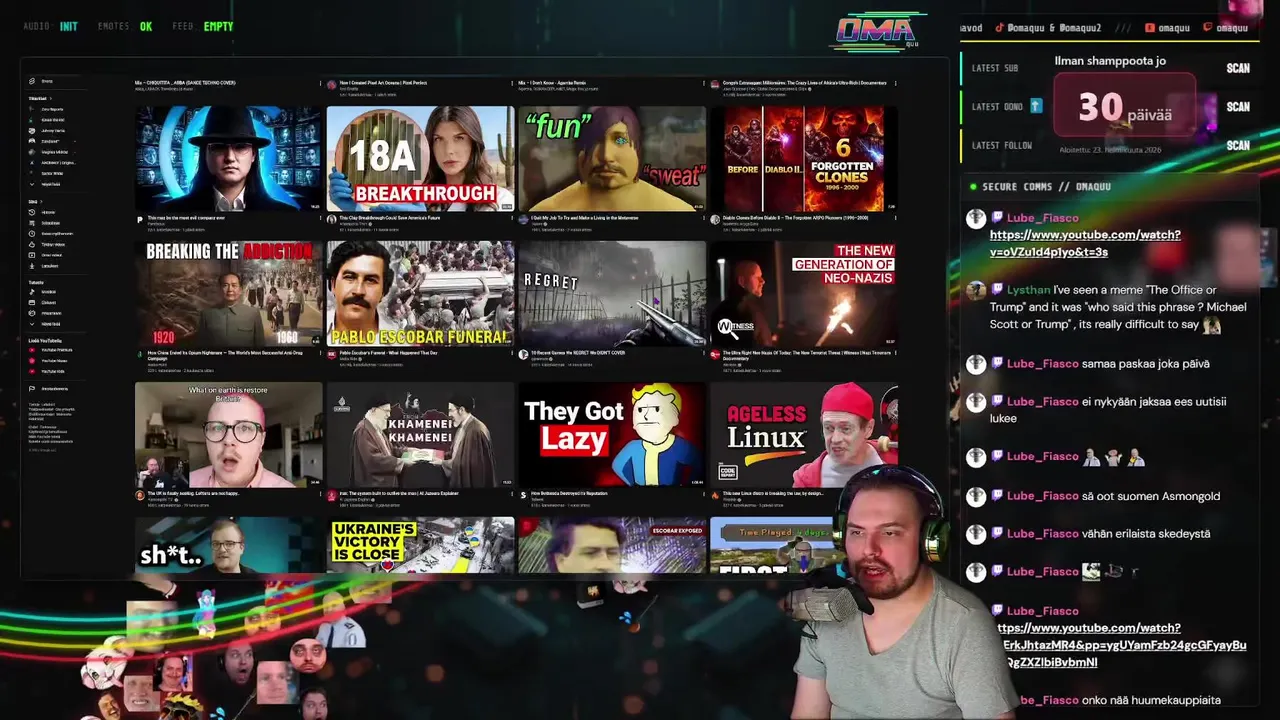
Task: Click channel avatar under Diablo Clones video
Action: point(715,219)
